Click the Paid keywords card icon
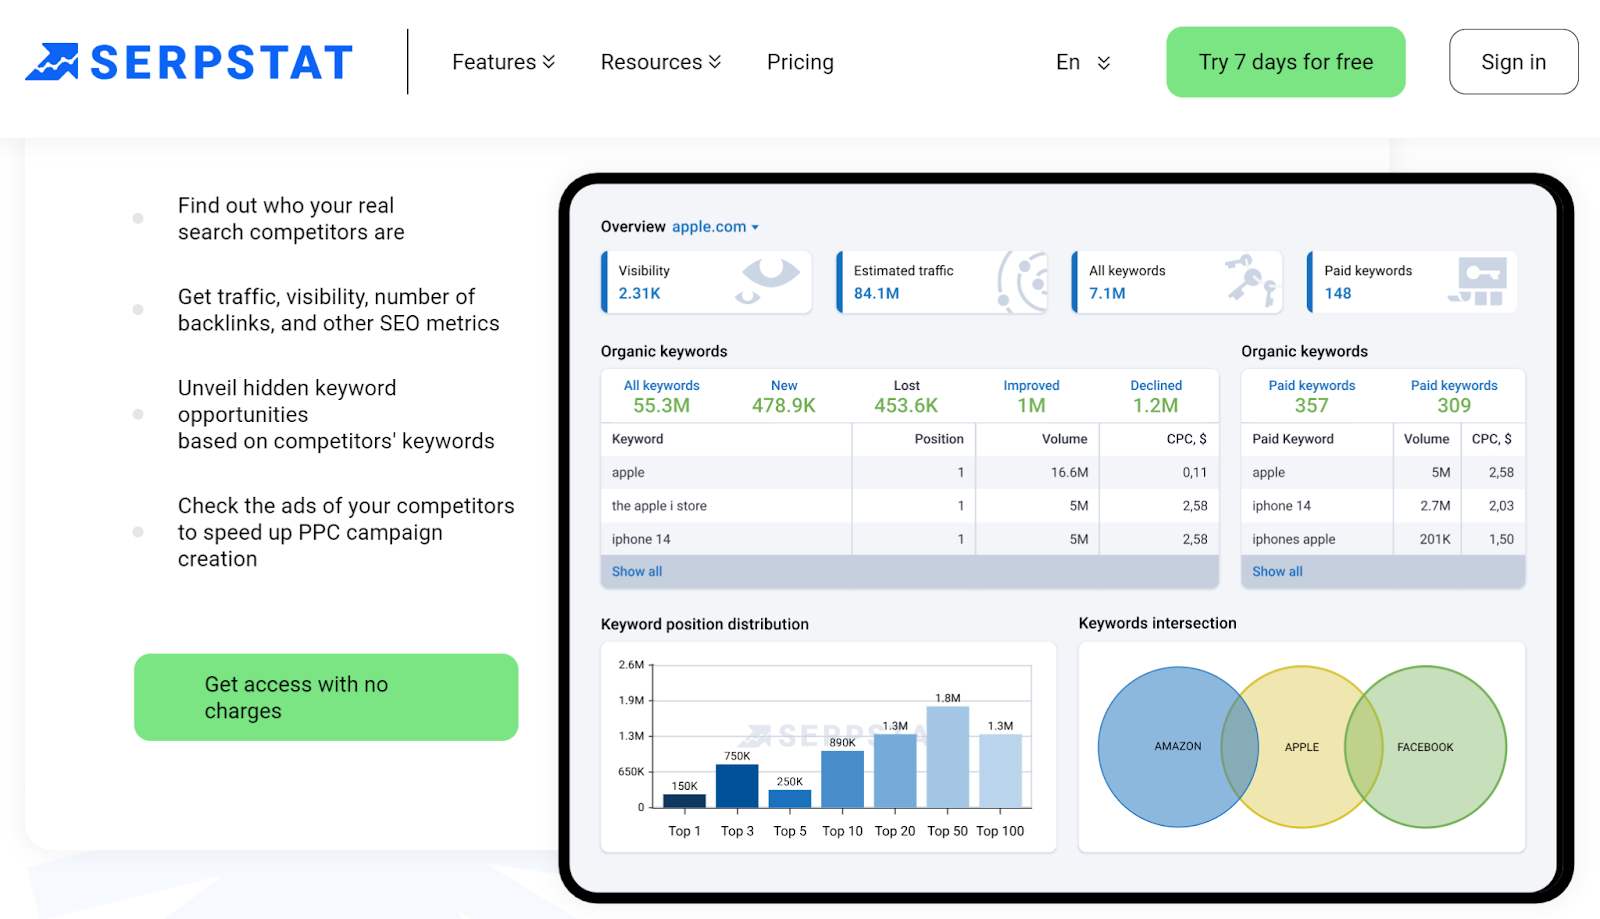Image resolution: width=1600 pixels, height=919 pixels. (1479, 281)
